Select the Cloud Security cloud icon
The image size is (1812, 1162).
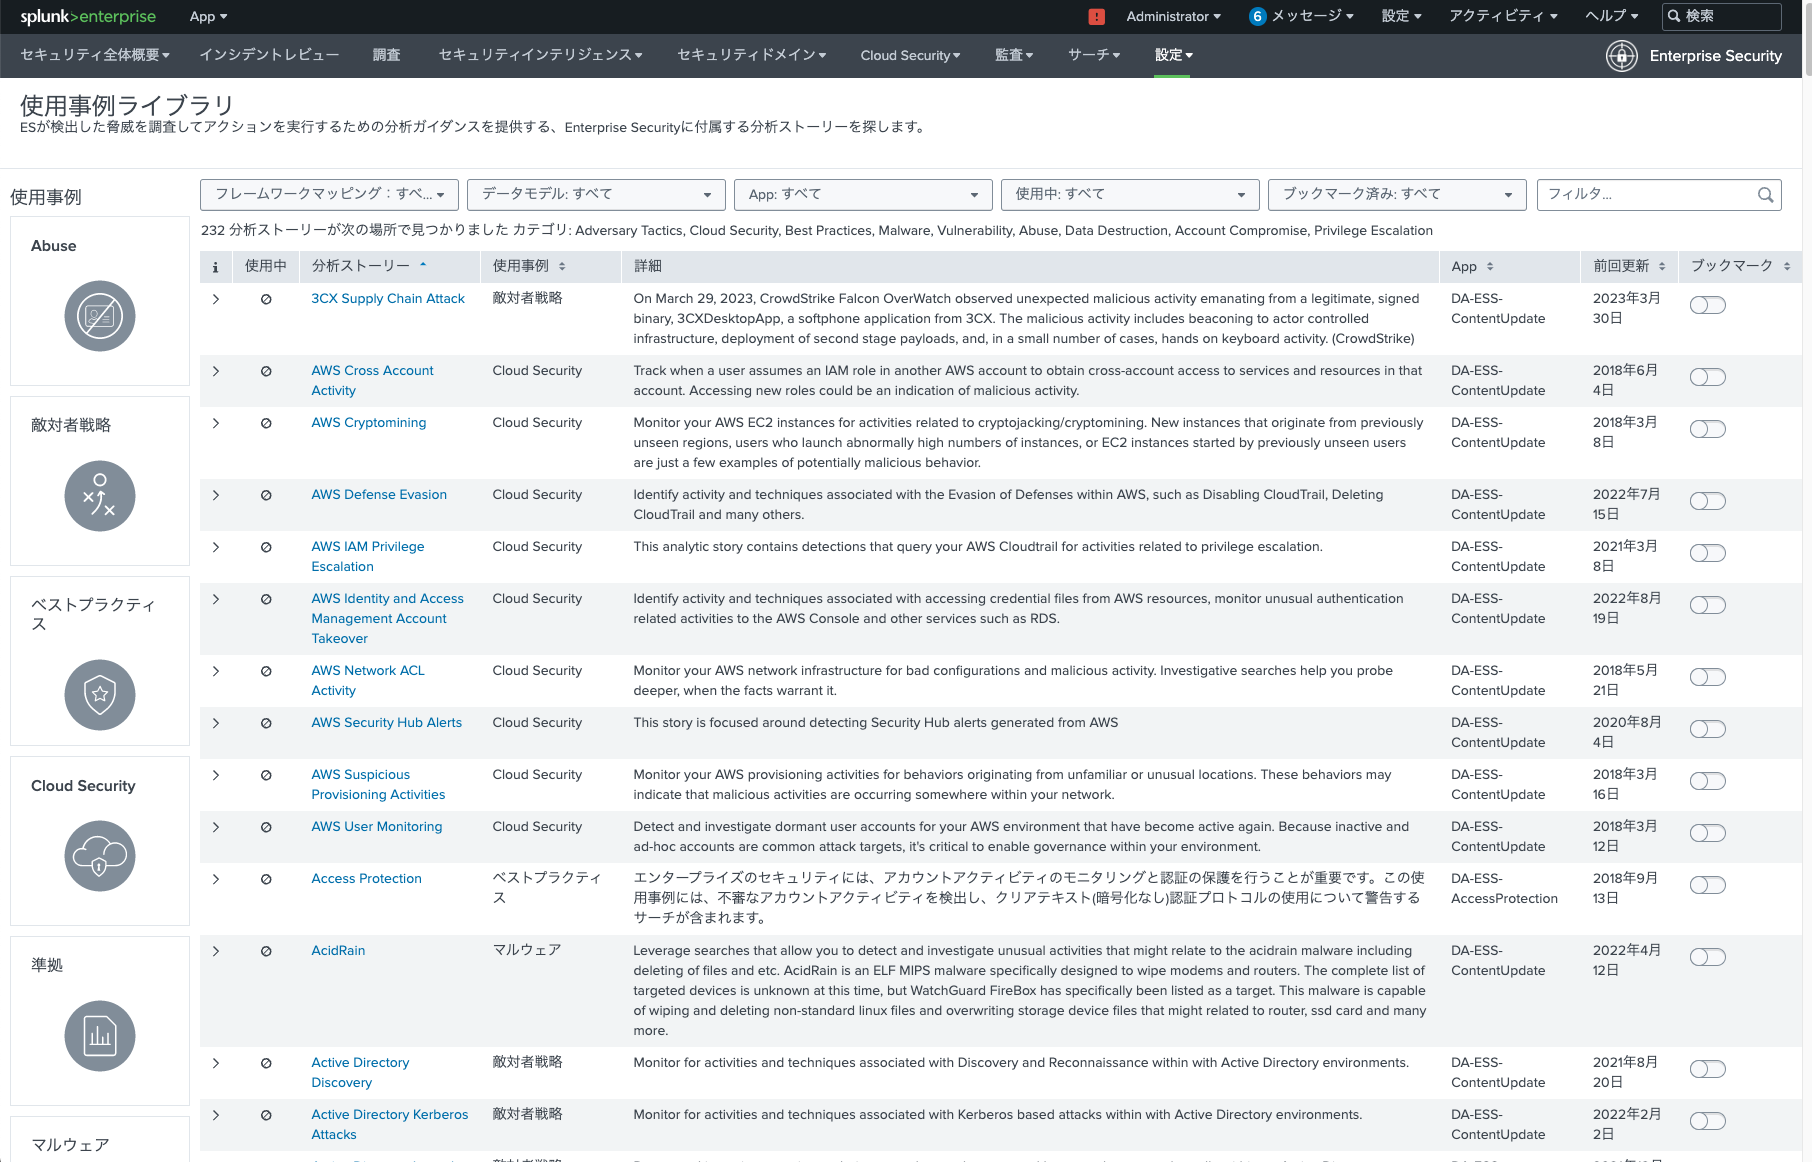(99, 856)
